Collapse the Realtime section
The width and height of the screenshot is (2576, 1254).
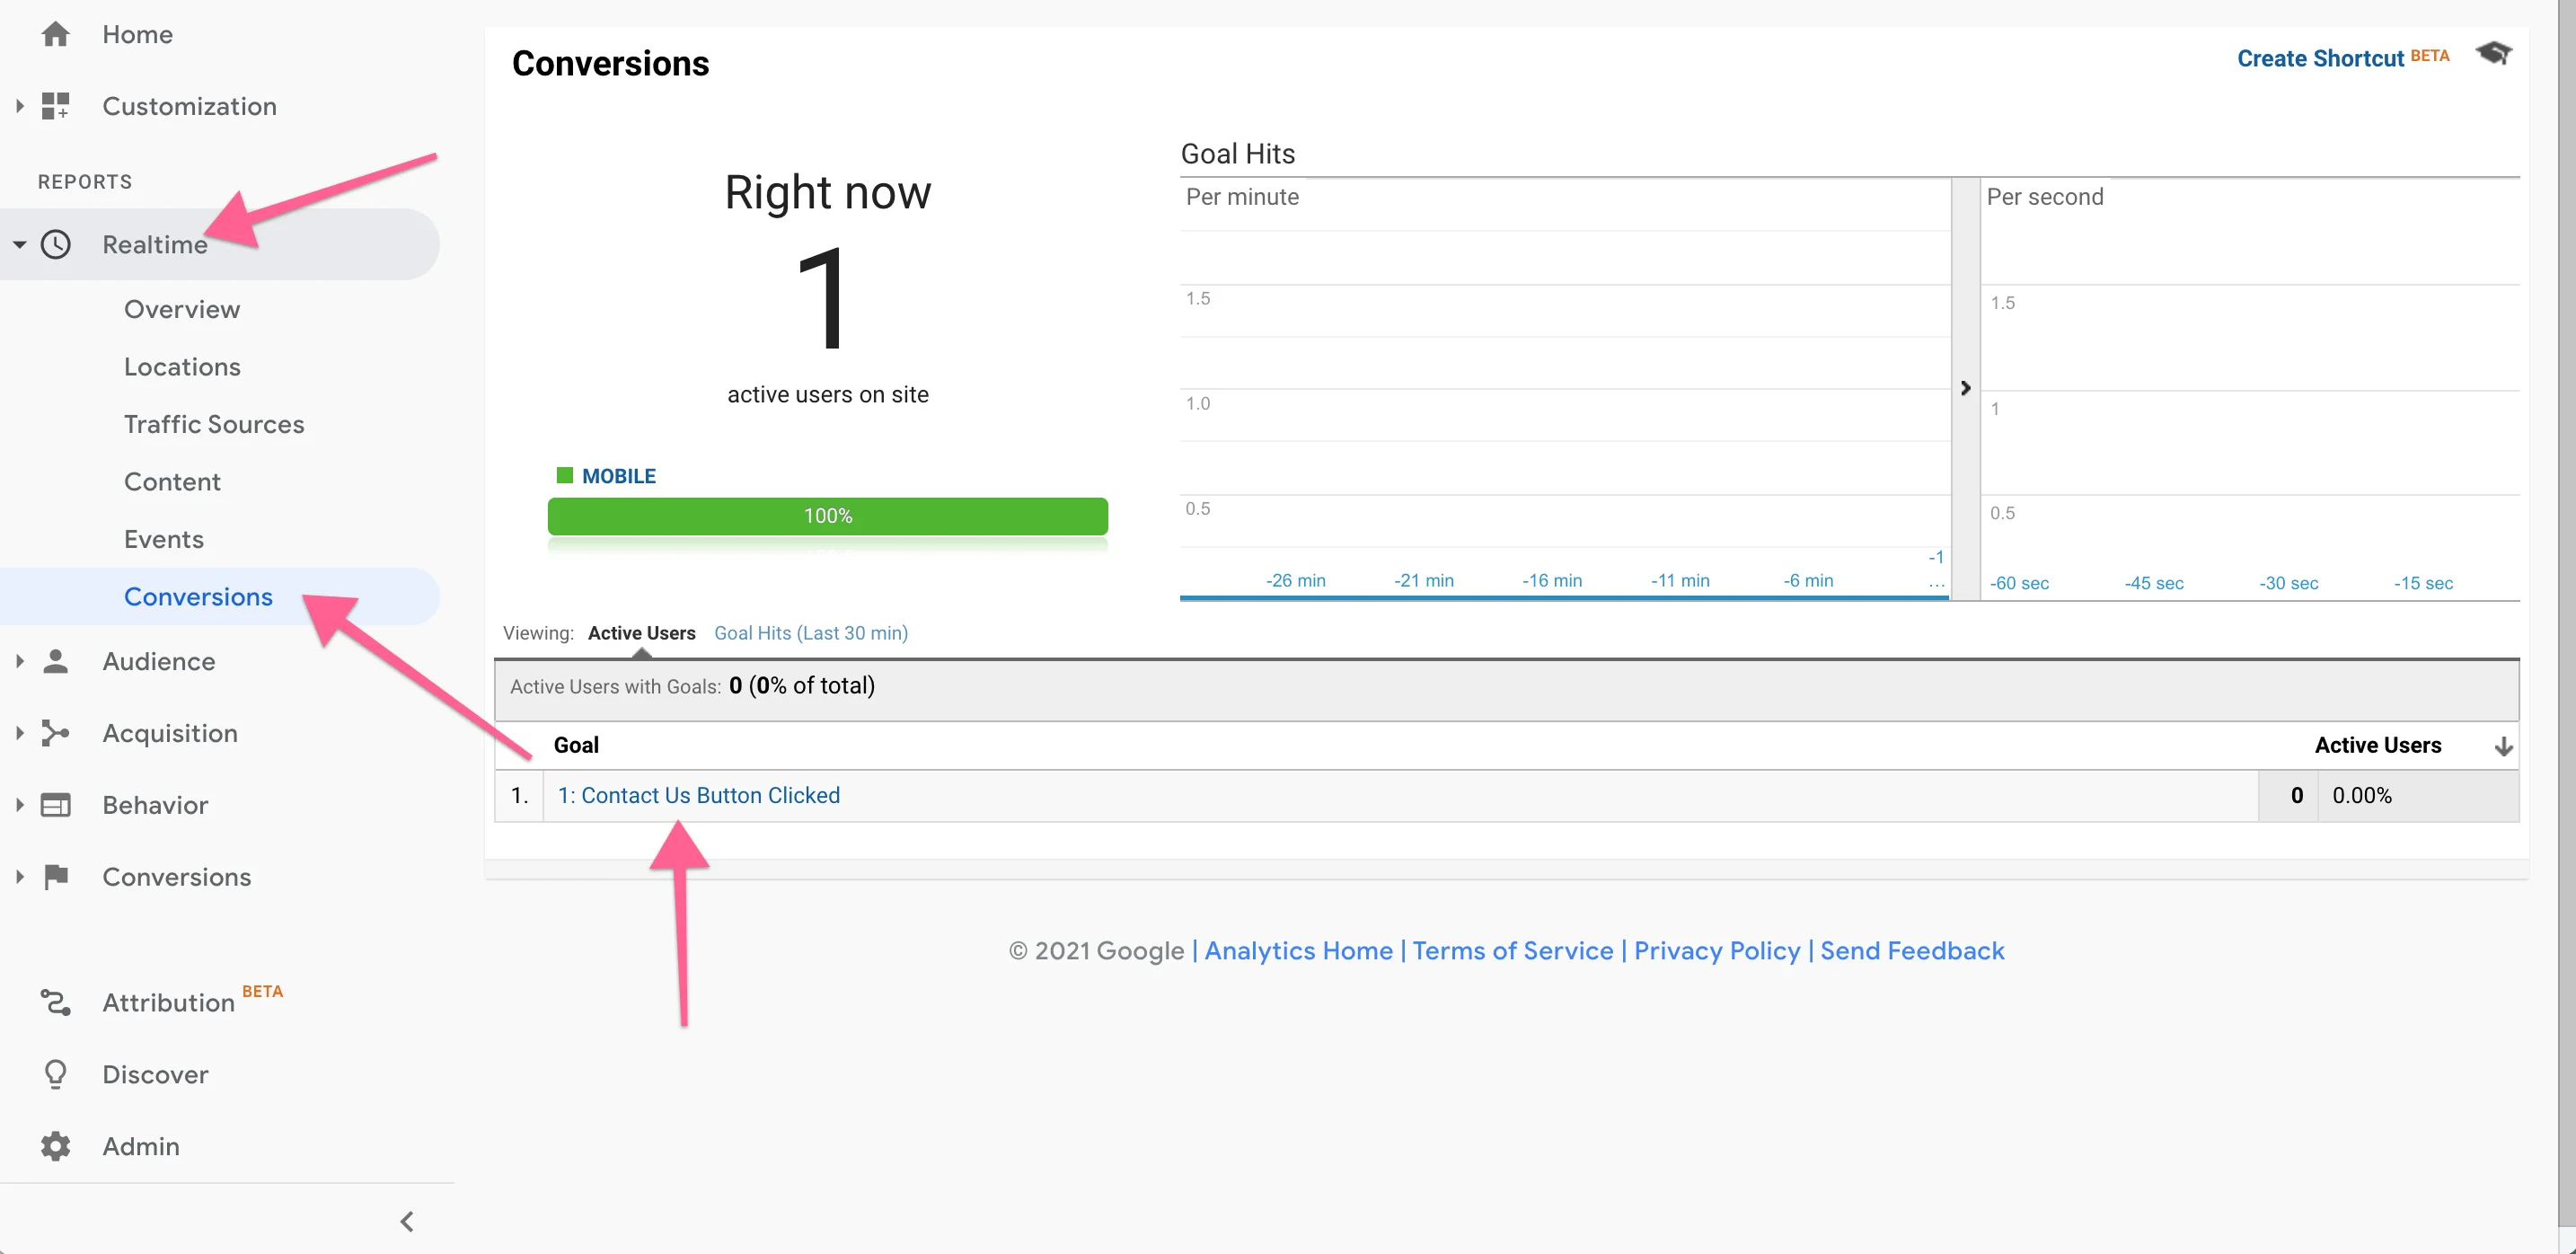pyautogui.click(x=18, y=244)
